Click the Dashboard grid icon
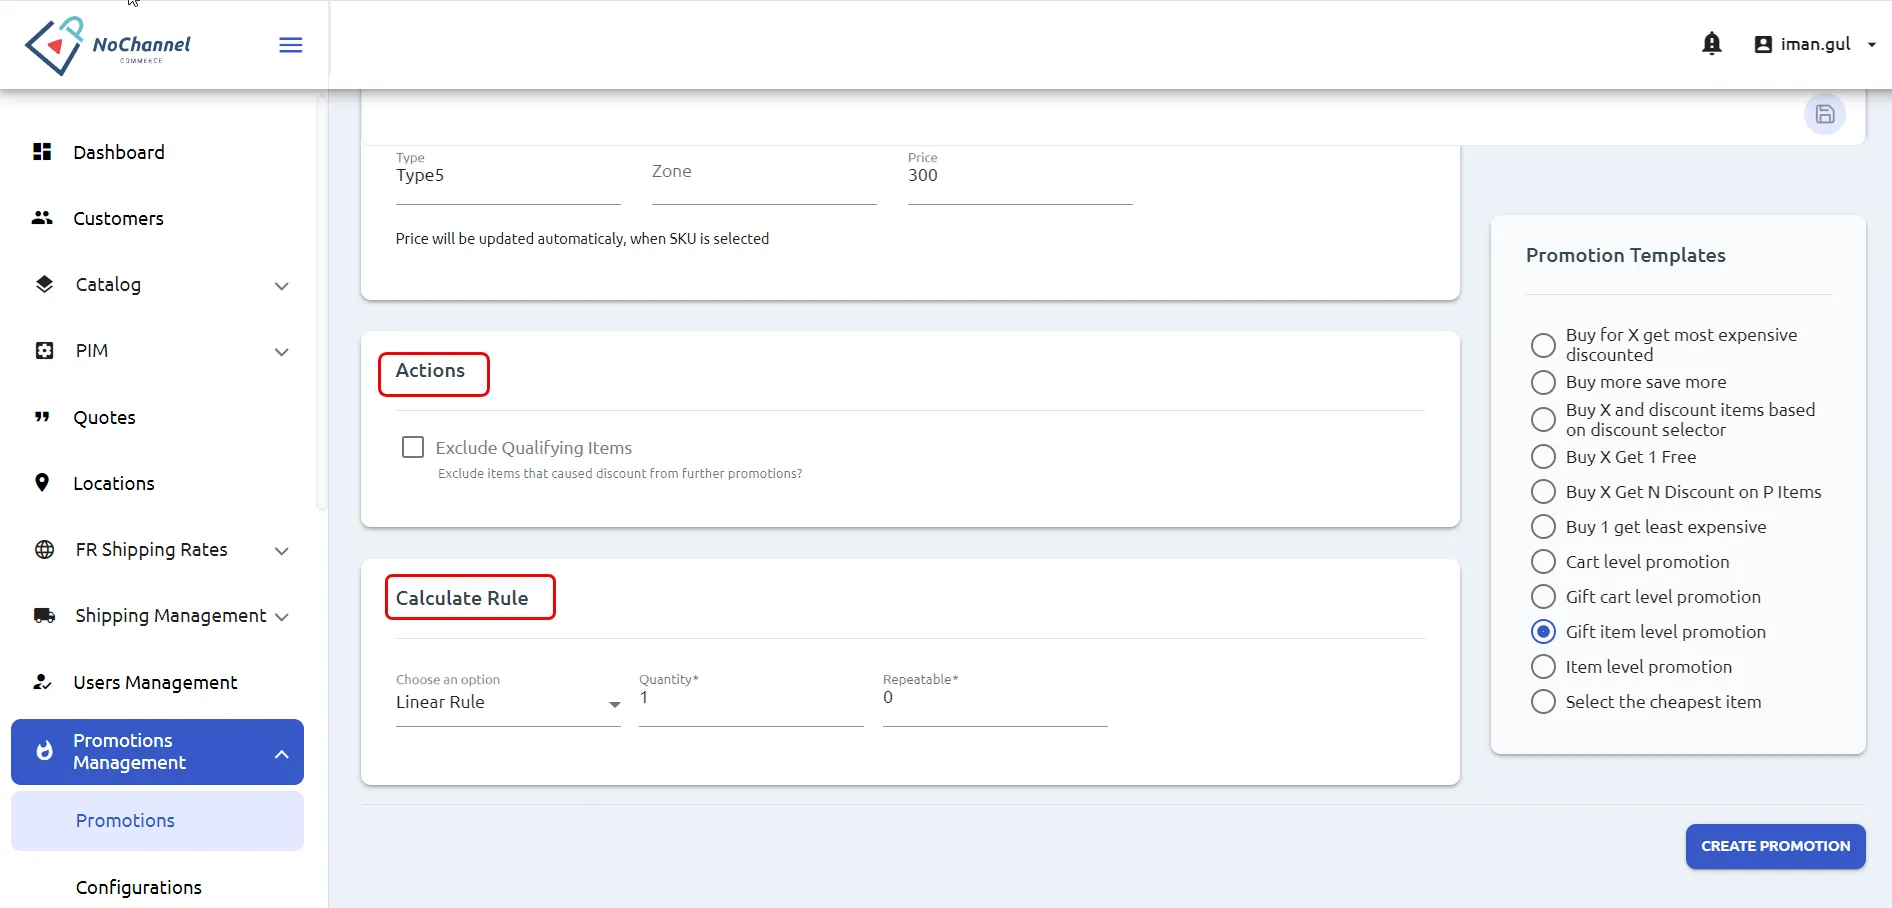This screenshot has width=1892, height=908. pos(42,152)
